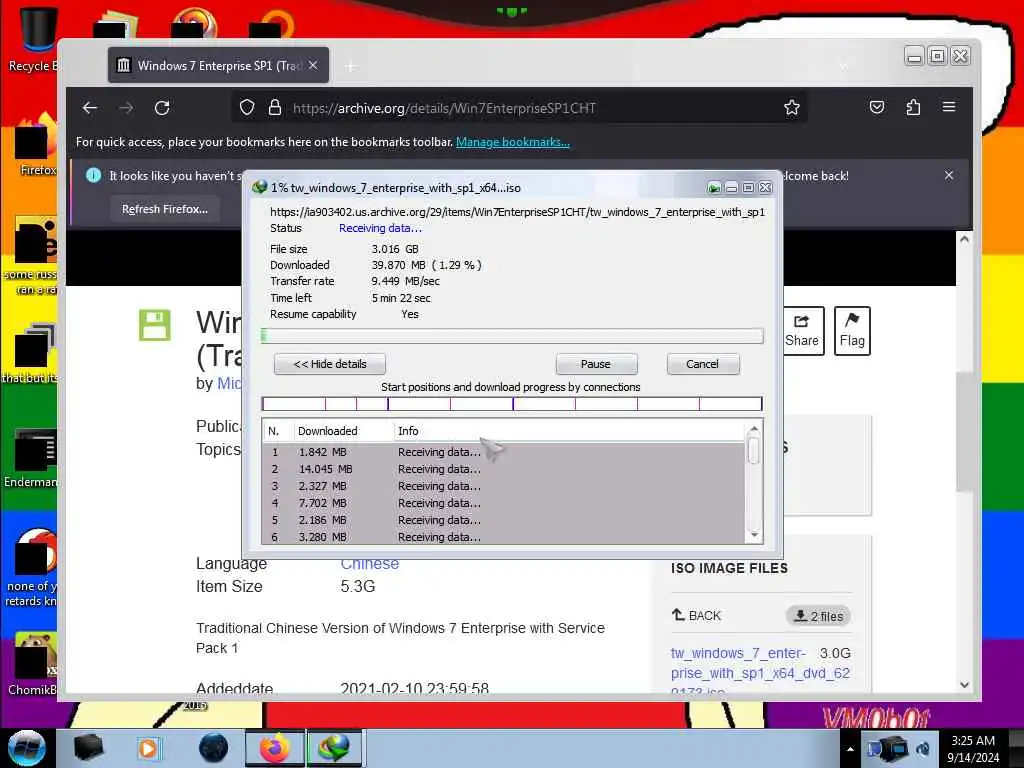The image size is (1024, 768).
Task: Show hidden system tray icons
Action: point(850,749)
